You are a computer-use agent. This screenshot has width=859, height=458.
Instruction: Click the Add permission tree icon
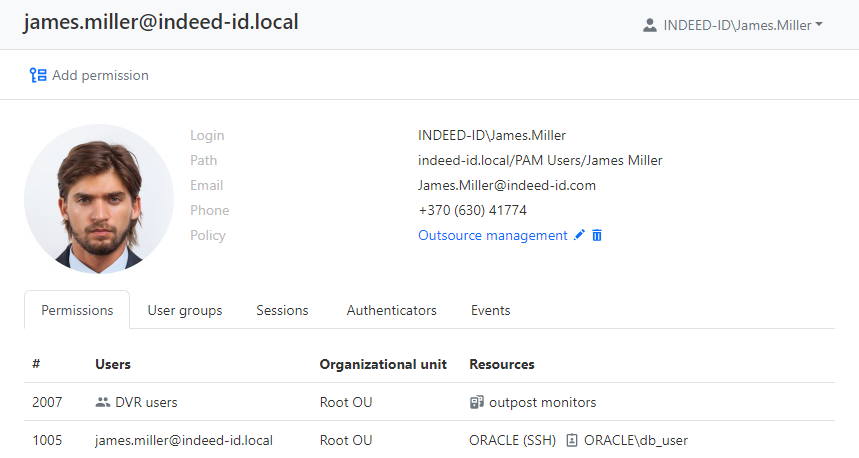pyautogui.click(x=38, y=75)
